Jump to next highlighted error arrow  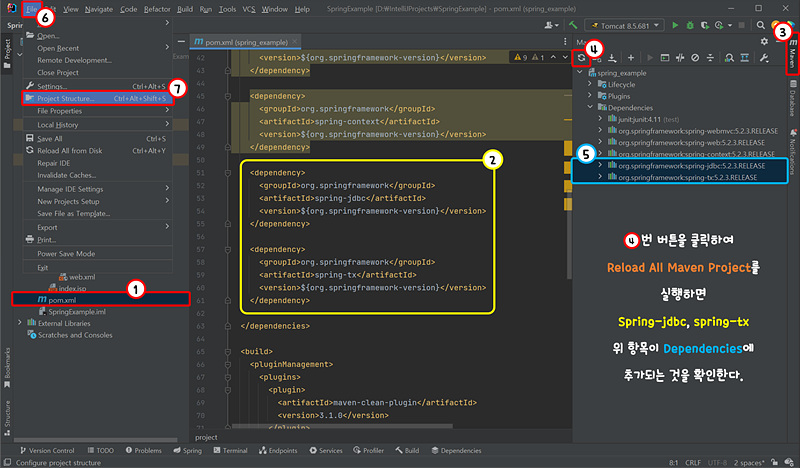point(565,57)
